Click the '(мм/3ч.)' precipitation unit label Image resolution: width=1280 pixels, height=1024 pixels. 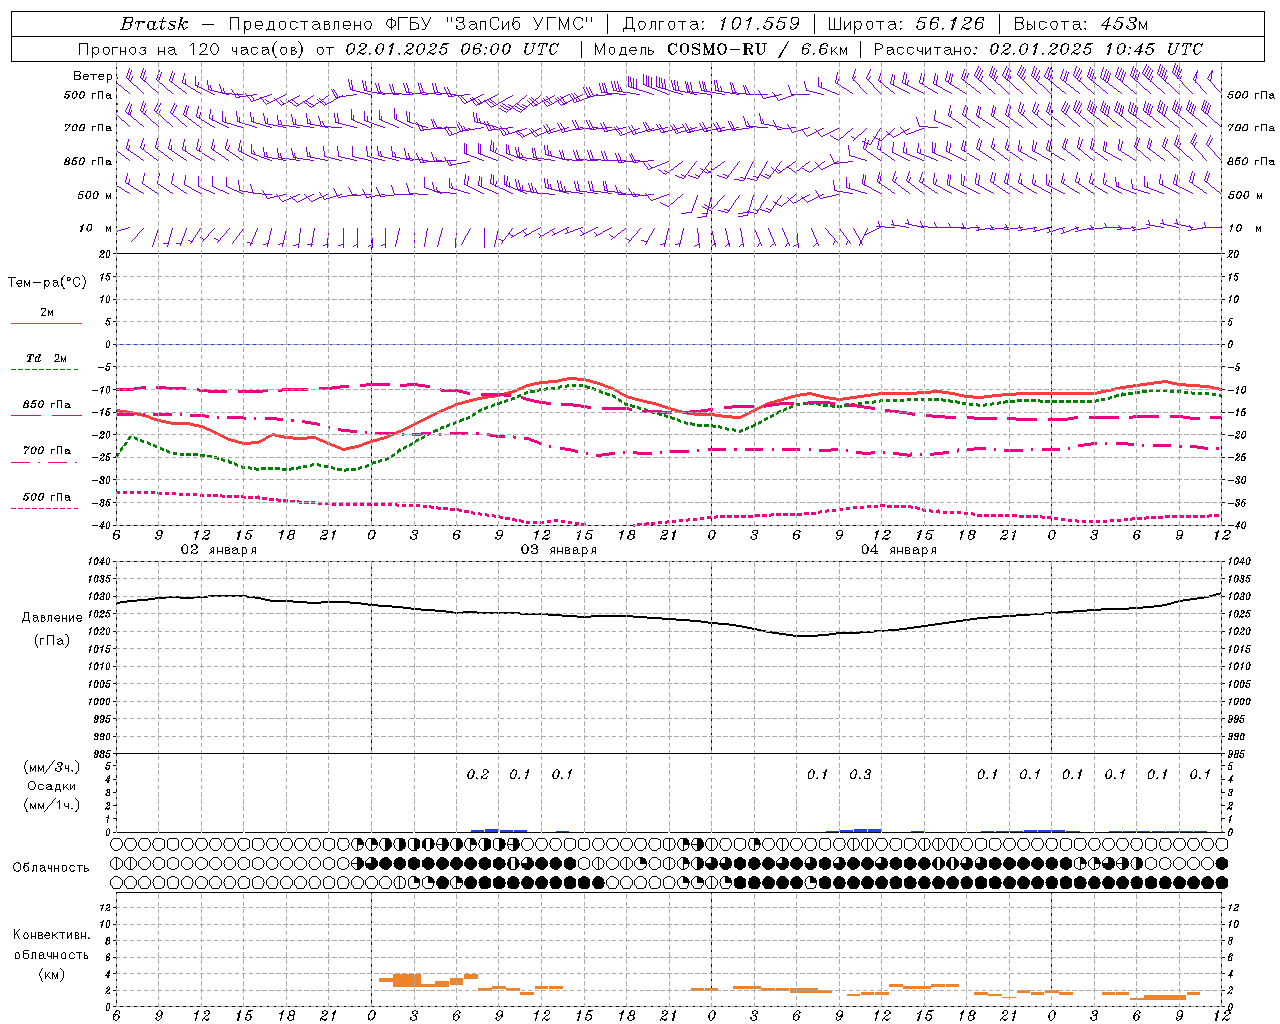click(52, 767)
